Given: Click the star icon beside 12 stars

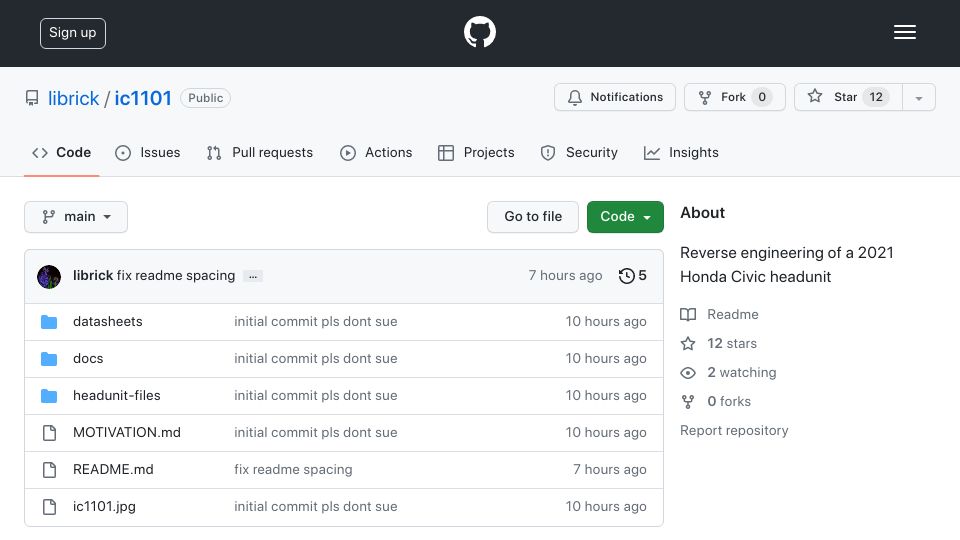Looking at the screenshot, I should pyautogui.click(x=688, y=343).
